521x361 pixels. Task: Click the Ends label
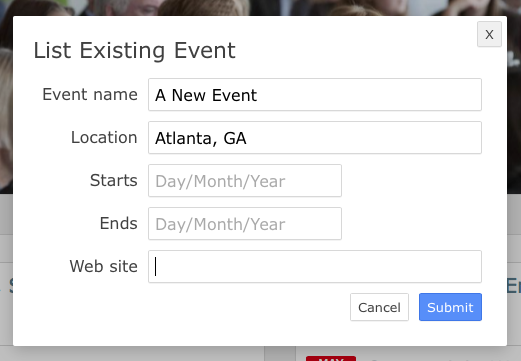pos(118,223)
